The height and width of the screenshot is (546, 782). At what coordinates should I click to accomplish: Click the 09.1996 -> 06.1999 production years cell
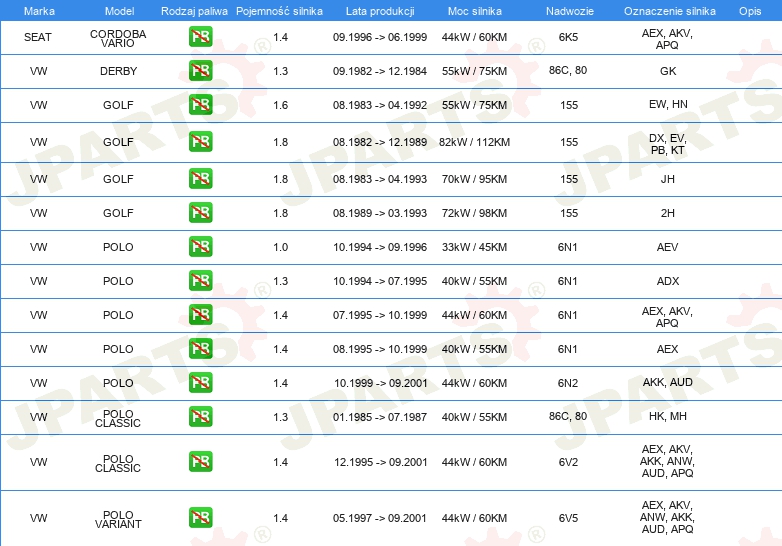click(x=380, y=37)
